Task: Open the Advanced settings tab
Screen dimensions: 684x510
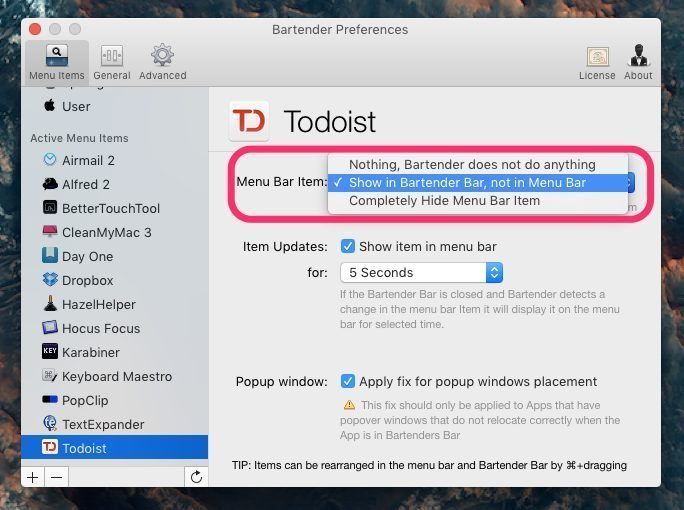Action: click(x=163, y=63)
